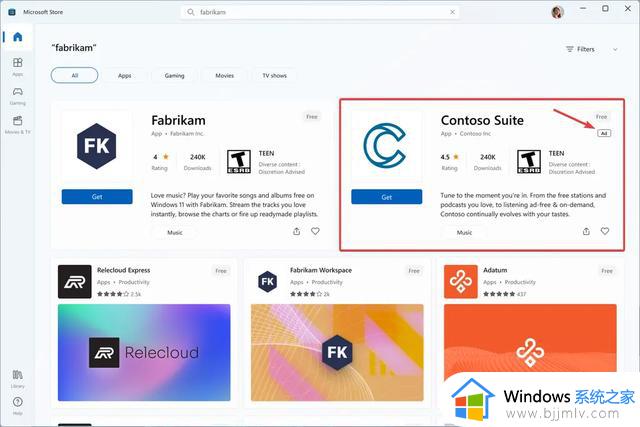
Task: Clear the search box with X
Action: (x=452, y=12)
